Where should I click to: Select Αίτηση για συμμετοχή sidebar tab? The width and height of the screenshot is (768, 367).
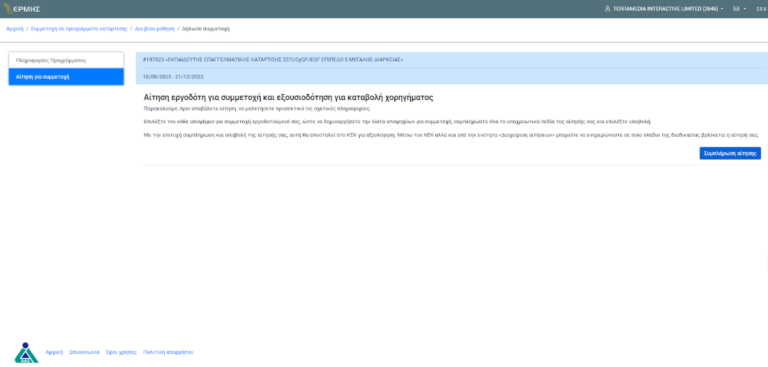pos(66,77)
